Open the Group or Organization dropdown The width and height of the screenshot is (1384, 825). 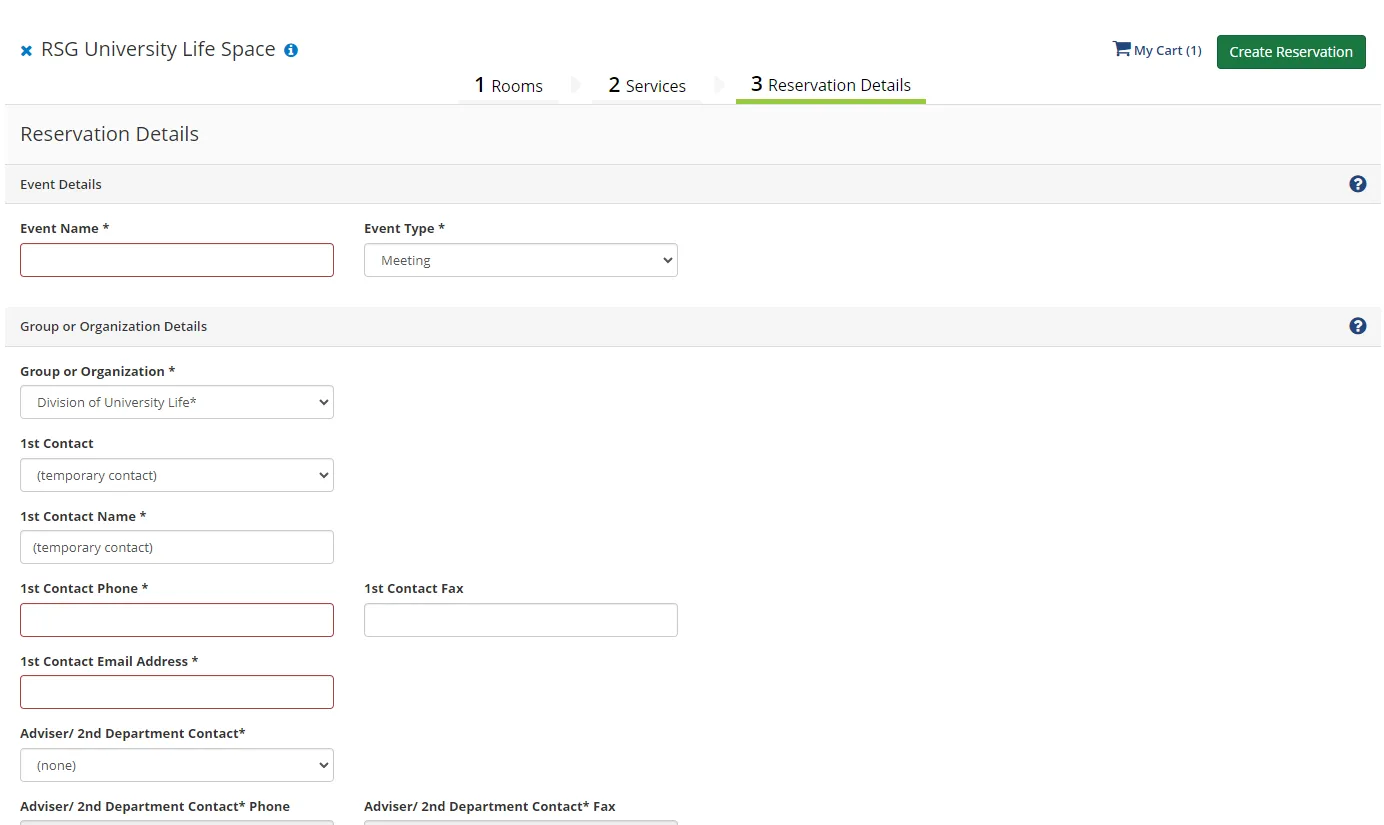coord(177,402)
